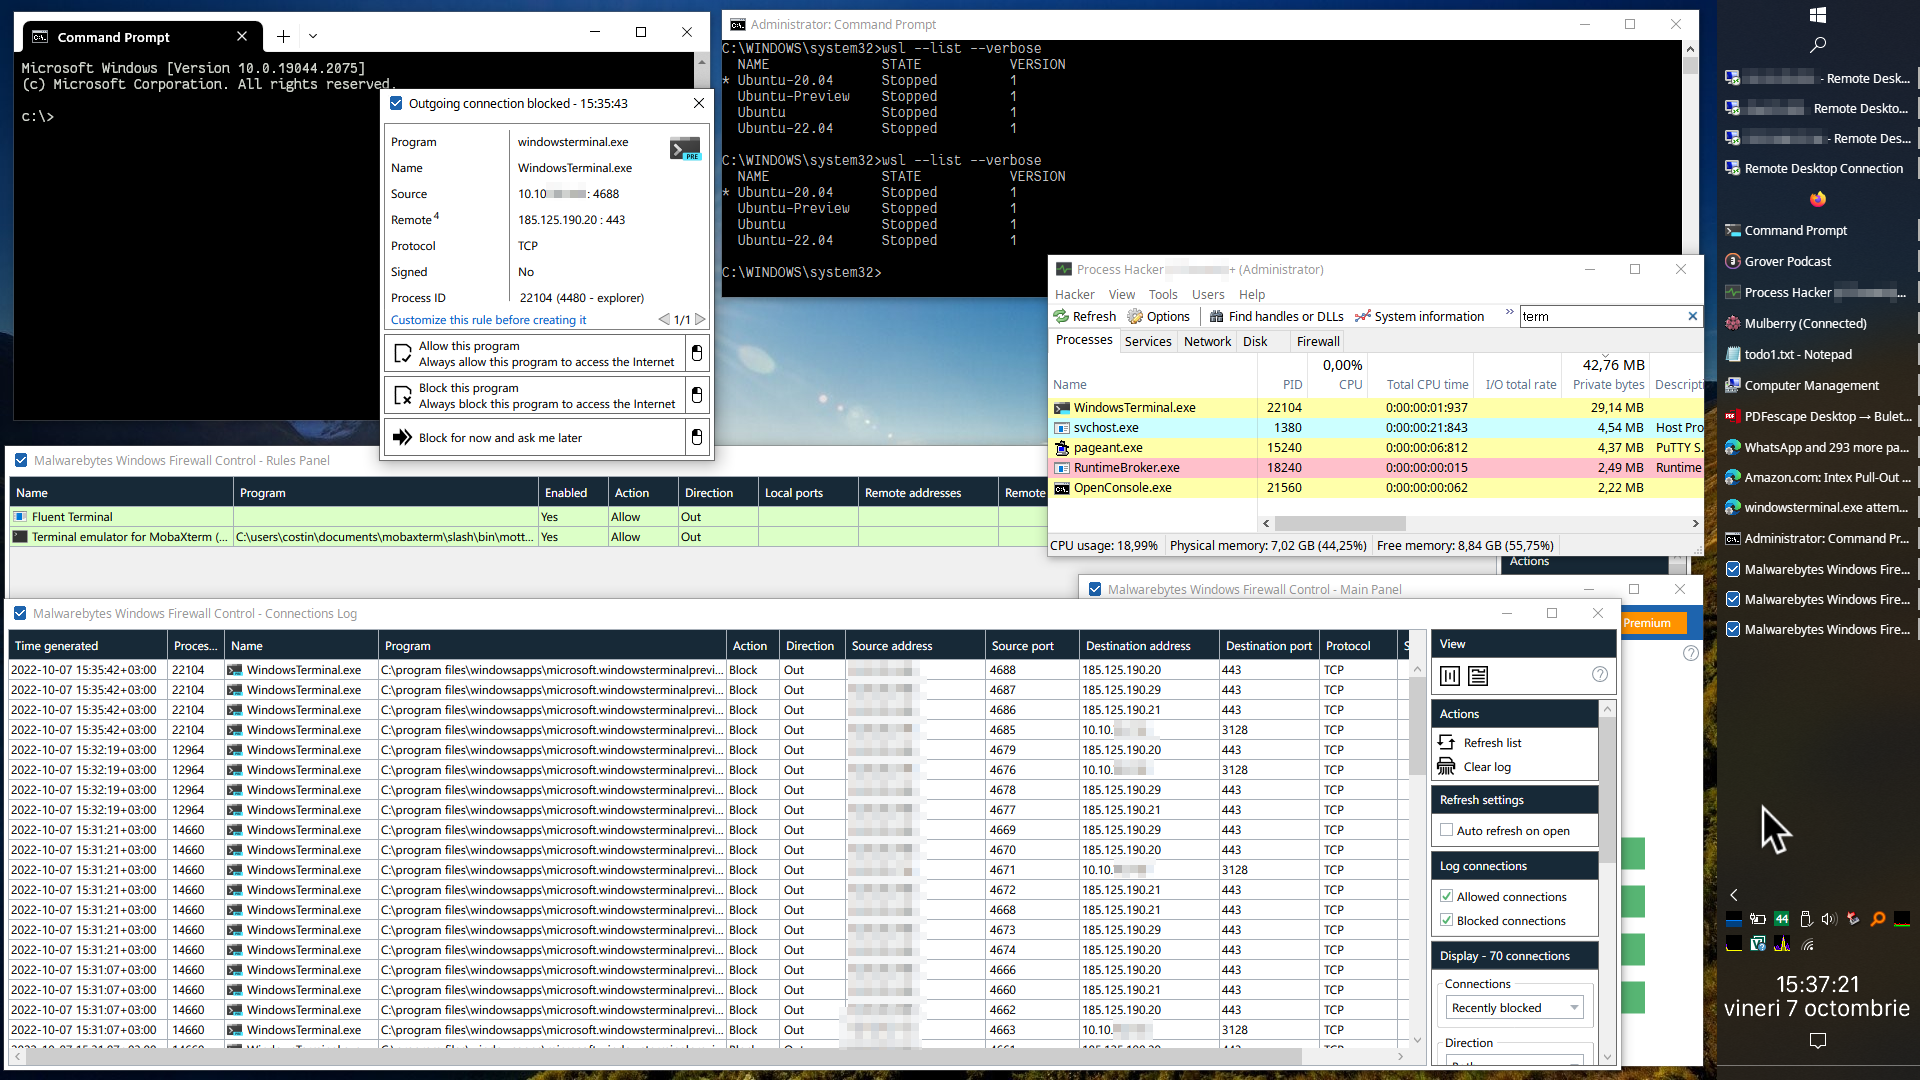Image resolution: width=1920 pixels, height=1080 pixels.
Task: Disable Blocked connections logging
Action: [1447, 920]
